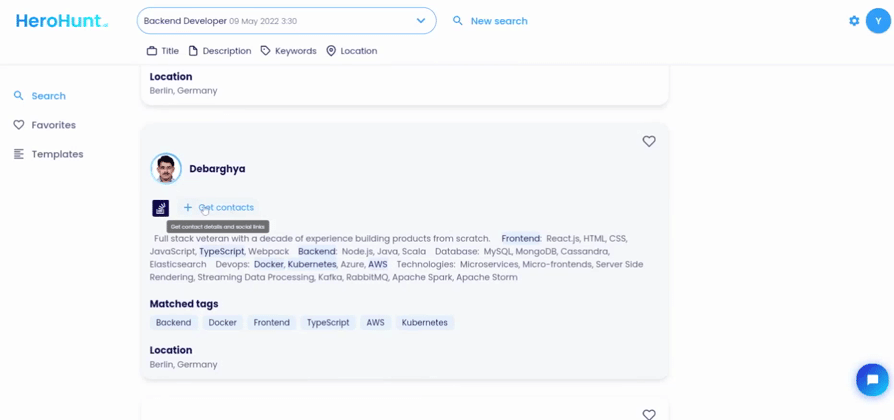894x420 pixels.
Task: Click the Stack Overflow source icon
Action: tap(160, 208)
